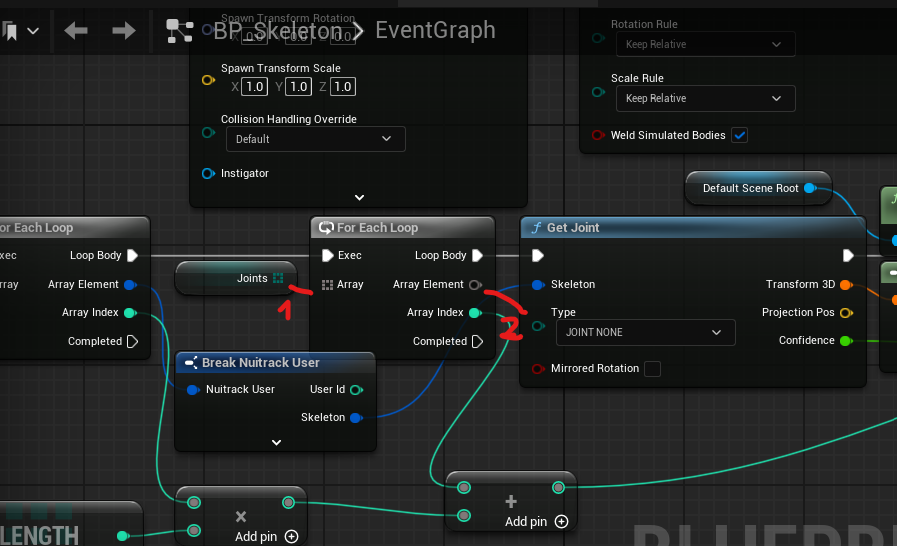Click the Mirrored Rotation red pin
This screenshot has height=546, width=897.
pos(538,369)
